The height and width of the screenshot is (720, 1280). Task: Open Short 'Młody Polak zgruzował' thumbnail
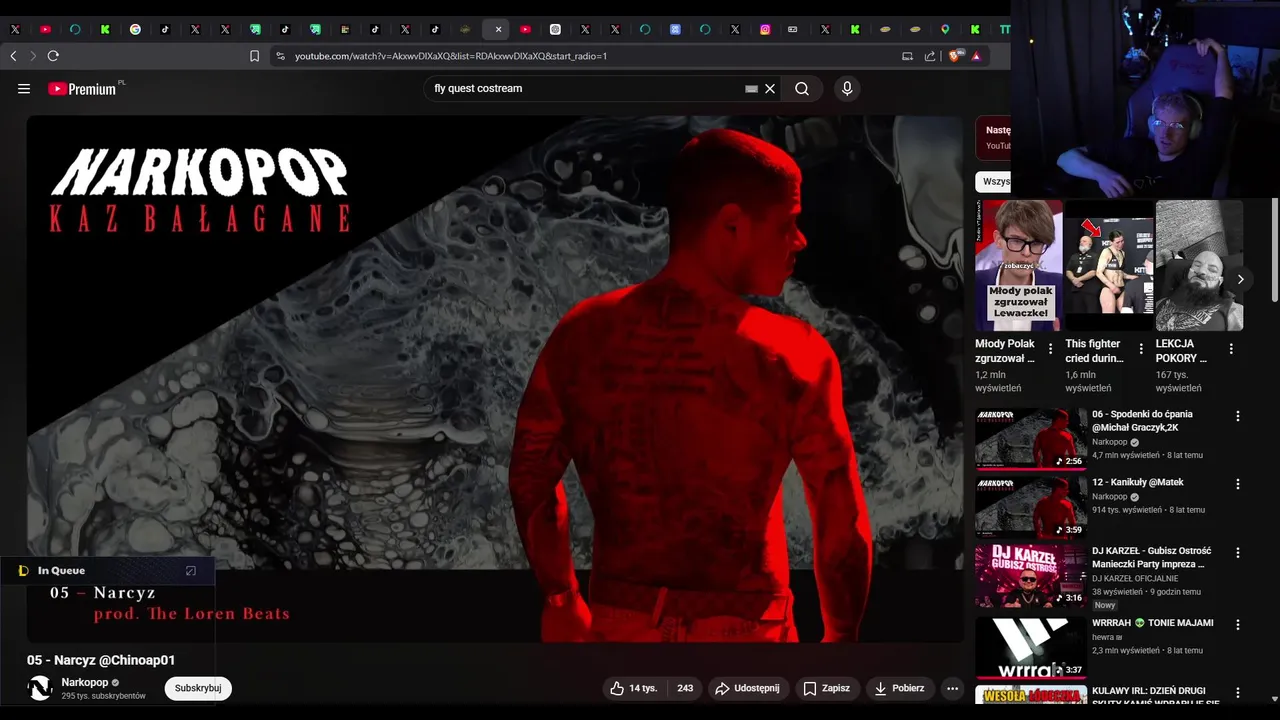(1019, 265)
